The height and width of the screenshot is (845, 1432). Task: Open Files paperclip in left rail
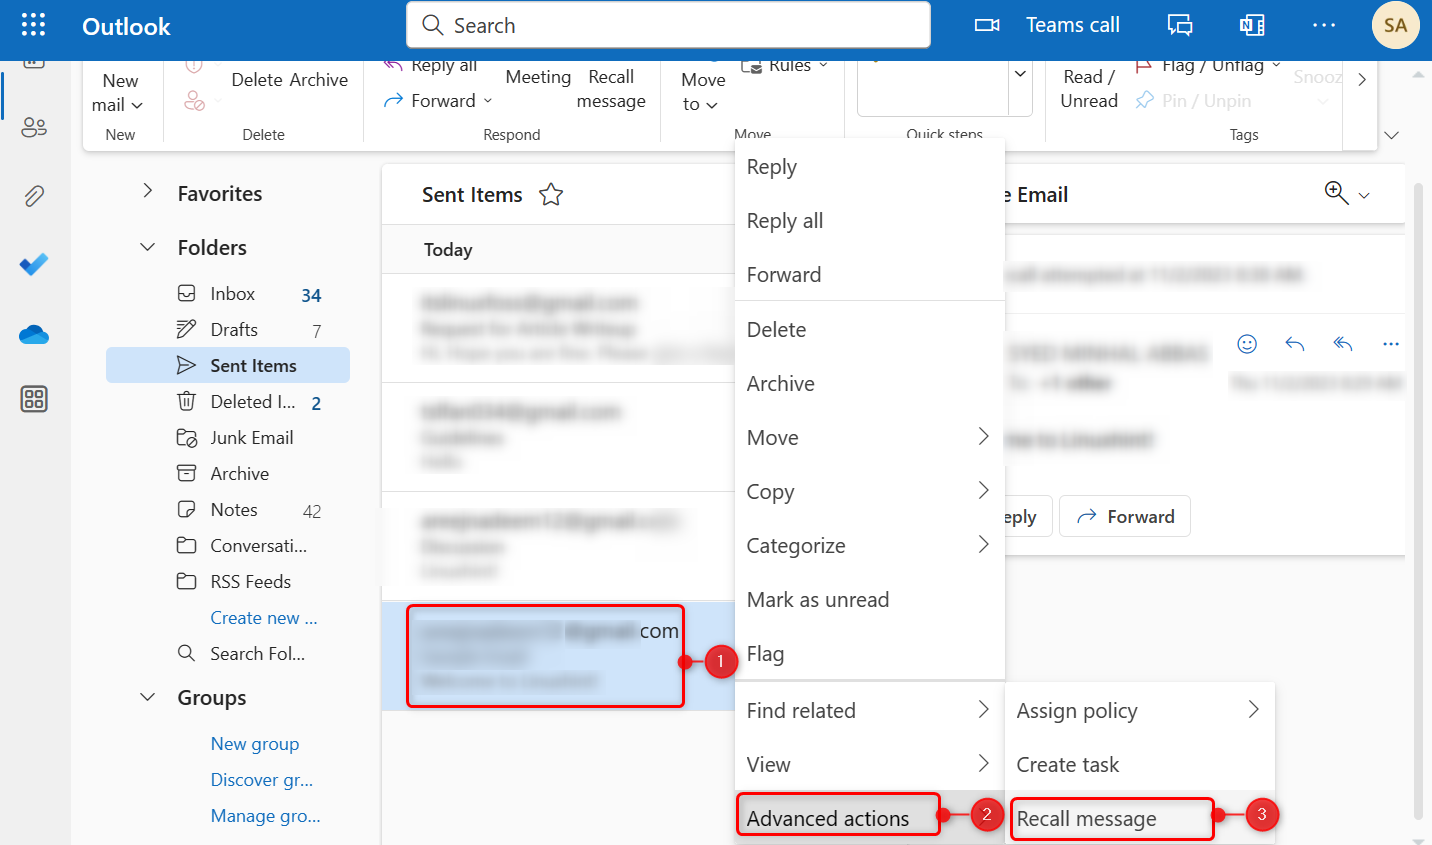[x=34, y=196]
